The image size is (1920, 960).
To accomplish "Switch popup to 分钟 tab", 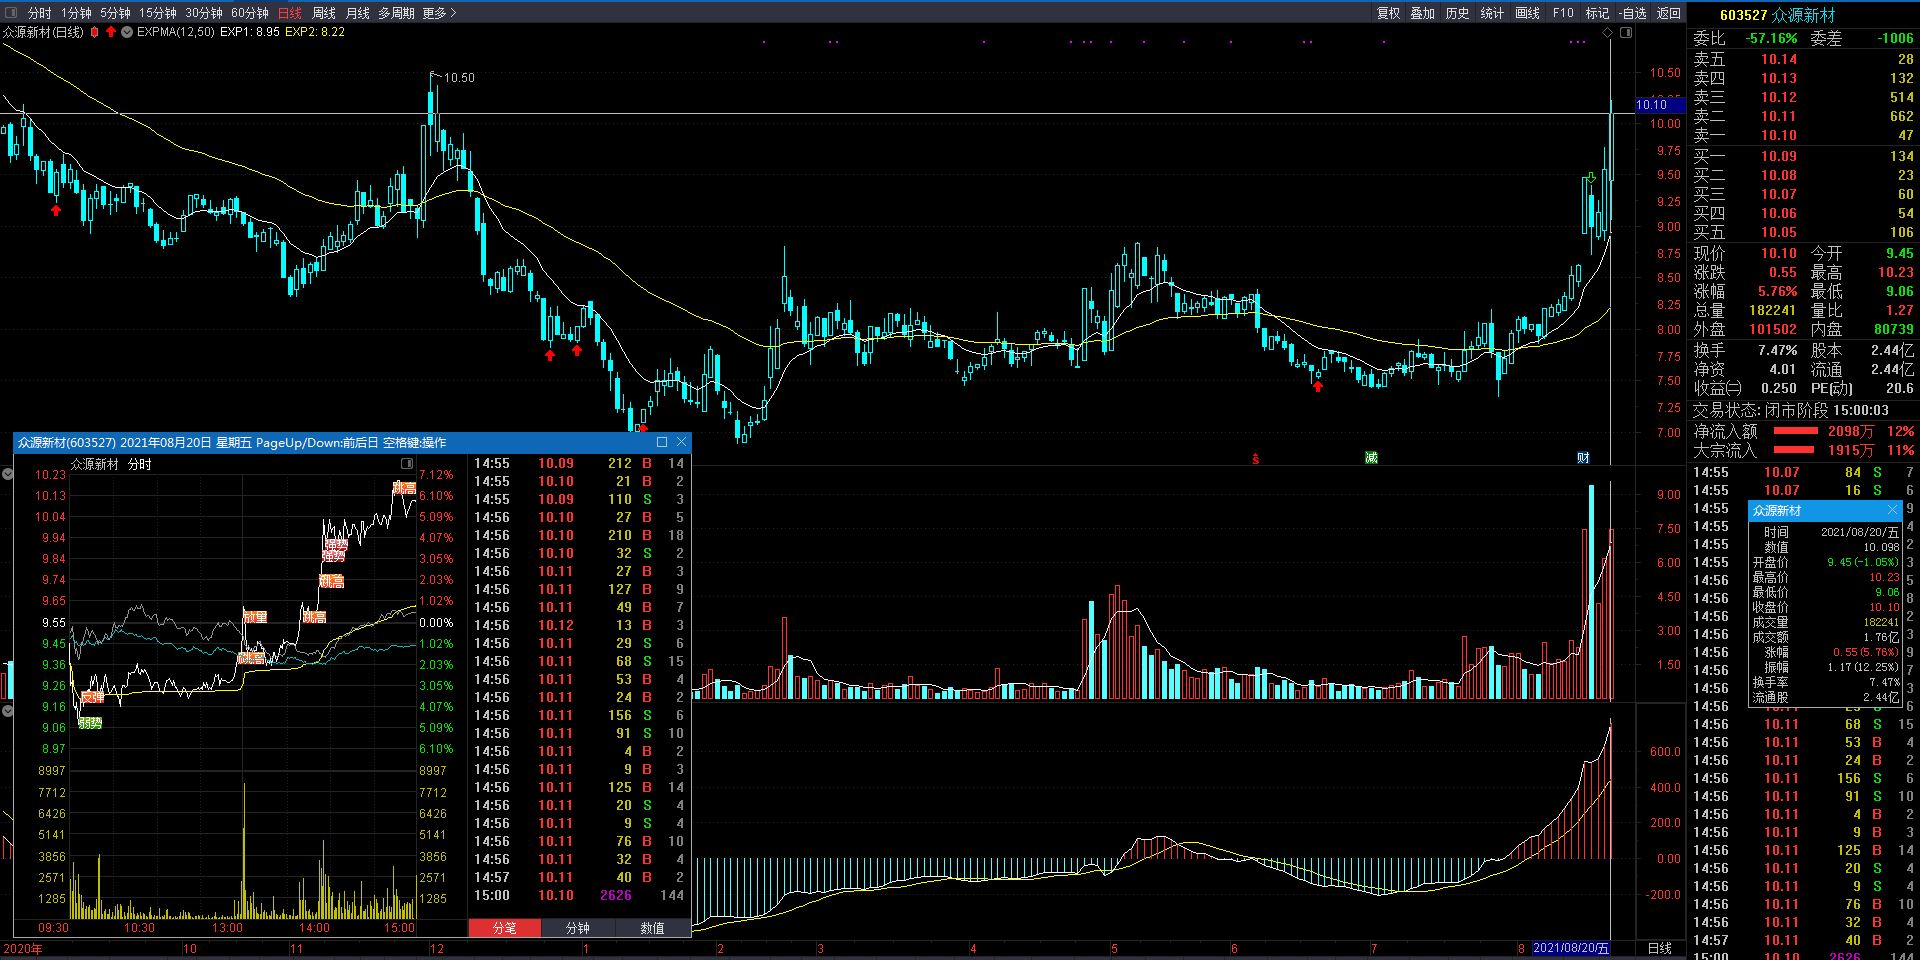I will [578, 928].
